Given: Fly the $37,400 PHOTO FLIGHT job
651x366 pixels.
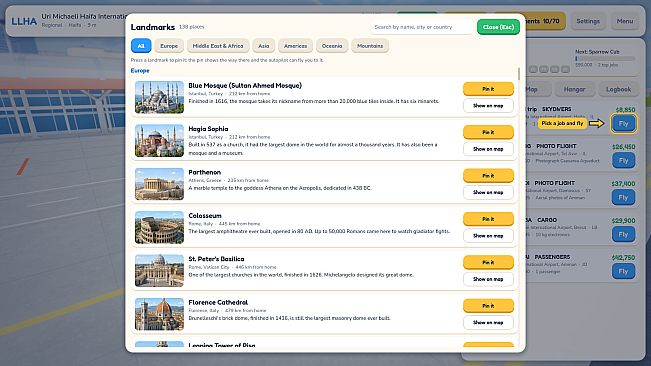Looking at the screenshot, I should (x=623, y=198).
